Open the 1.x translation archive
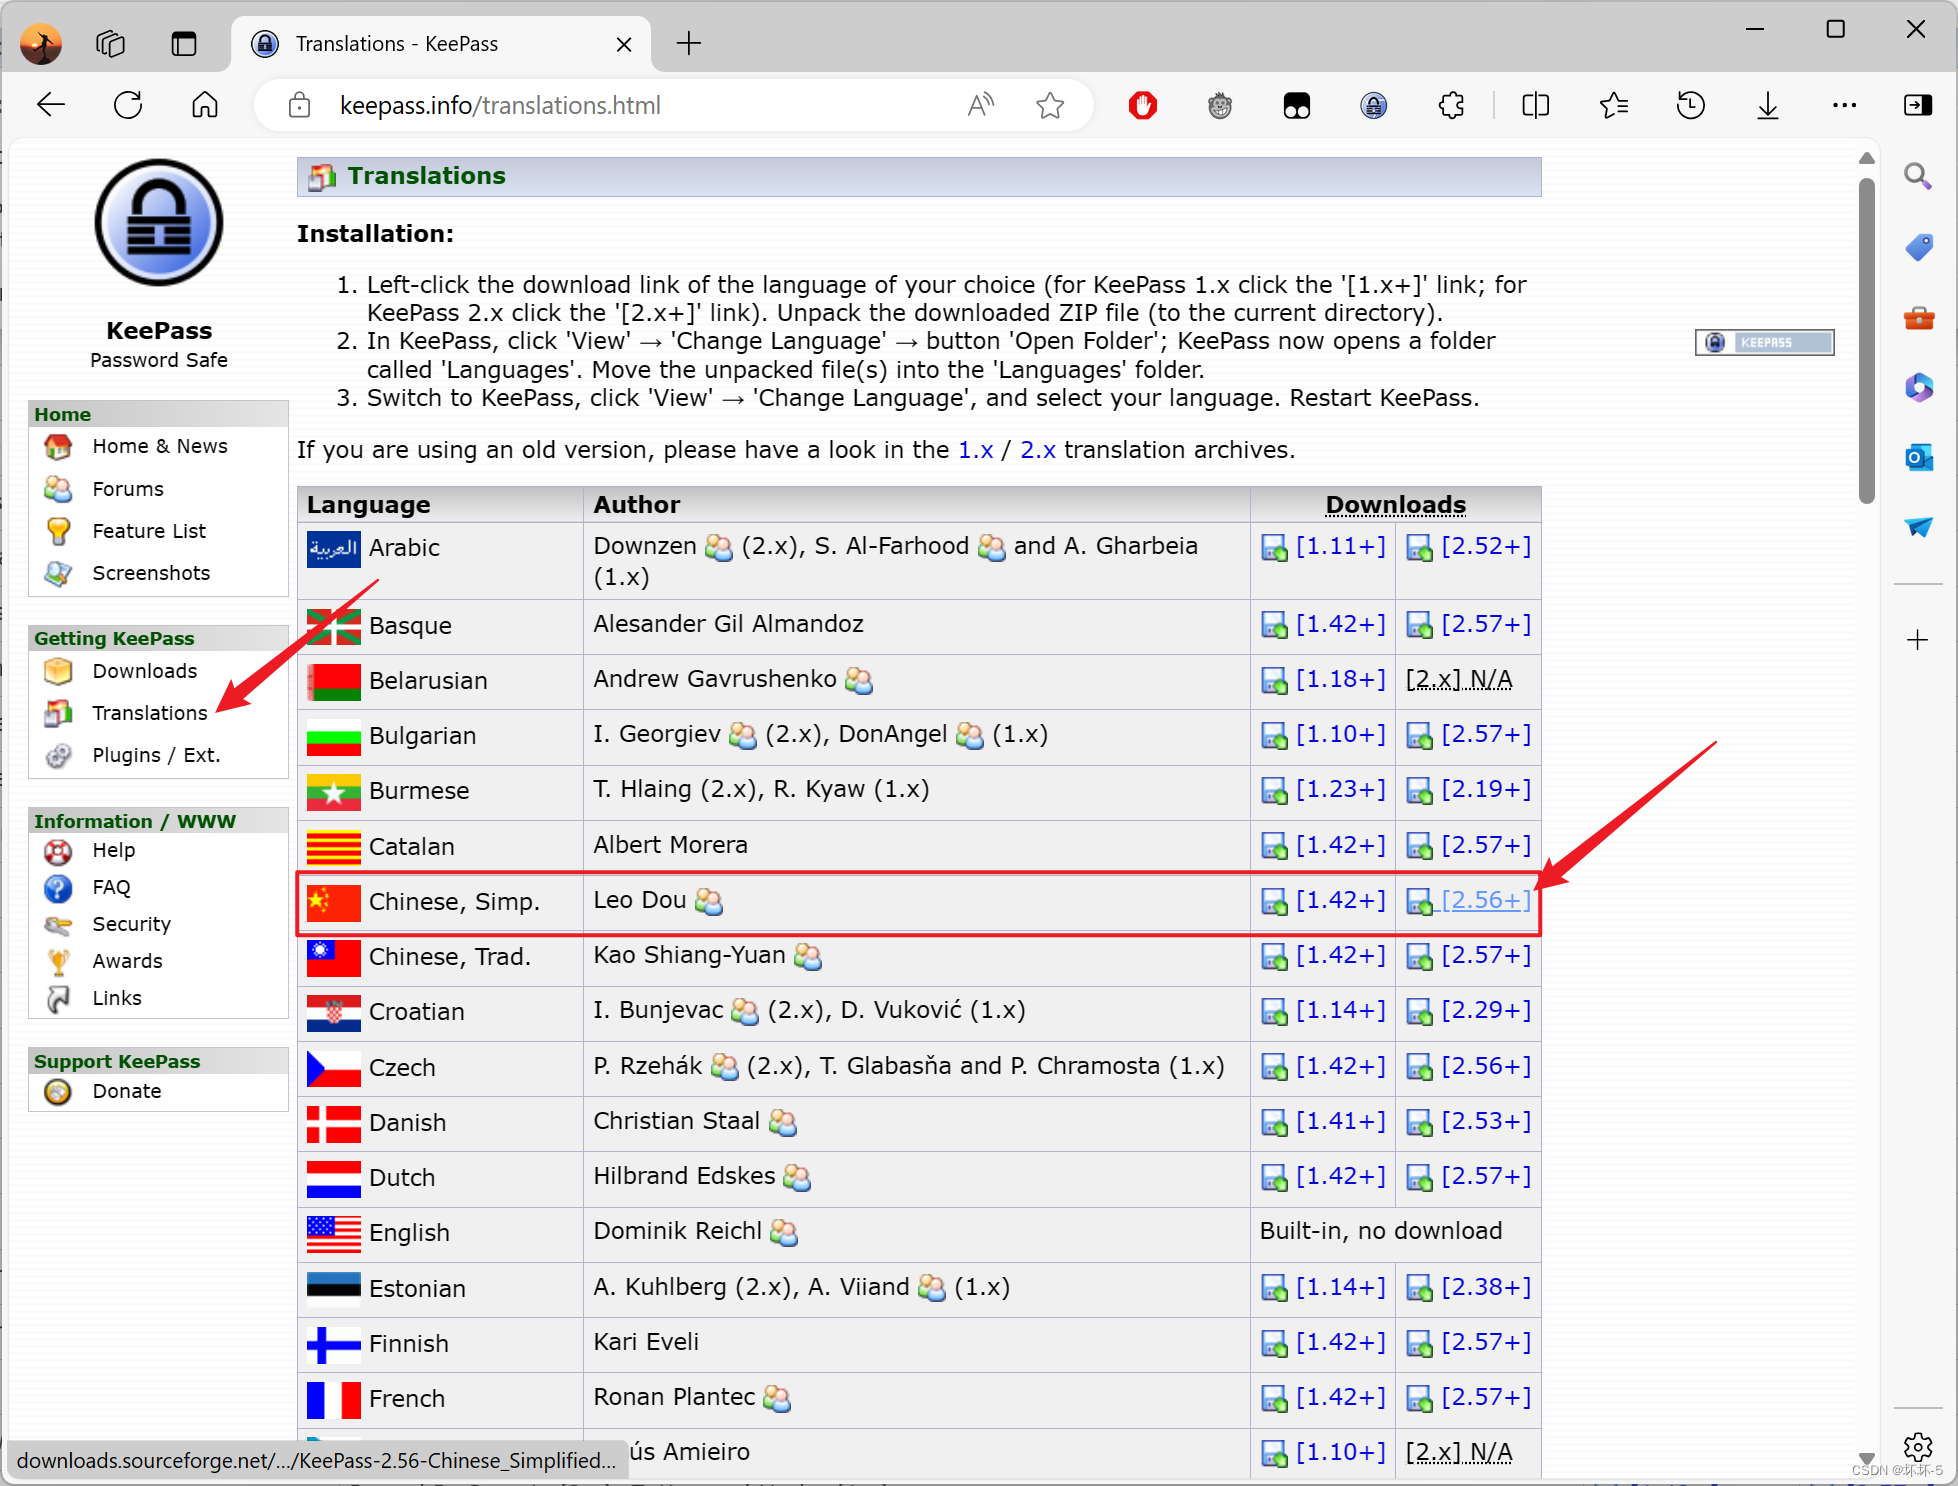The image size is (1958, 1486). [975, 450]
